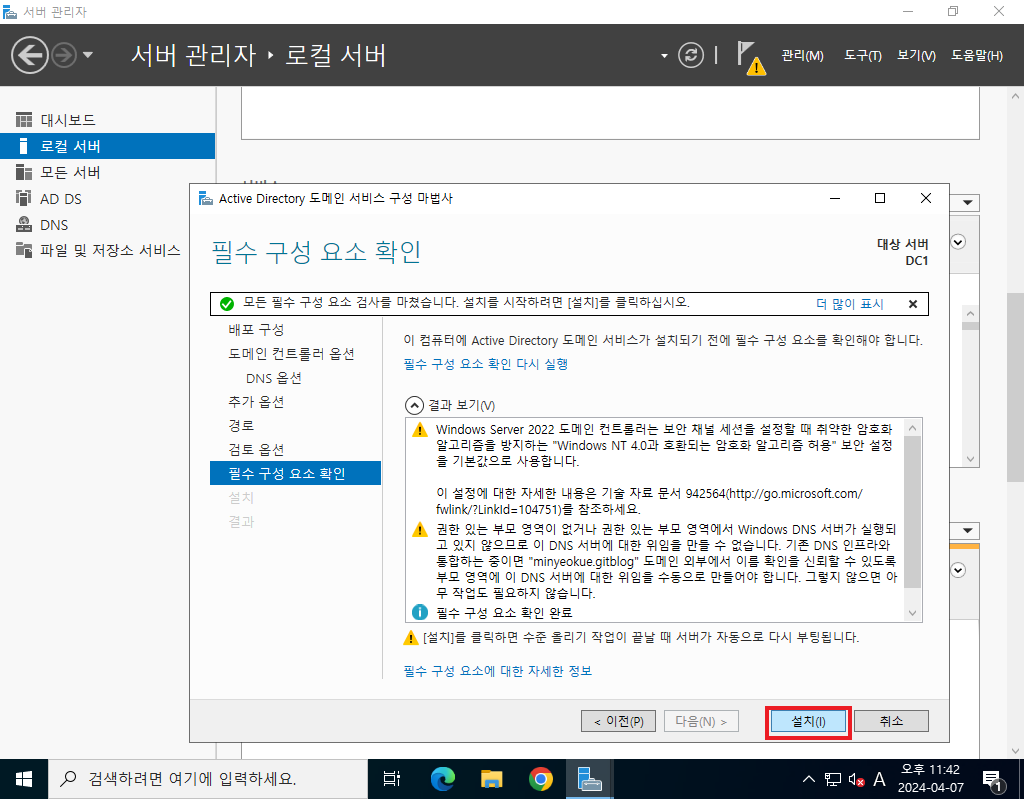Open the notification center icon
The width and height of the screenshot is (1024, 799).
coord(994,779)
